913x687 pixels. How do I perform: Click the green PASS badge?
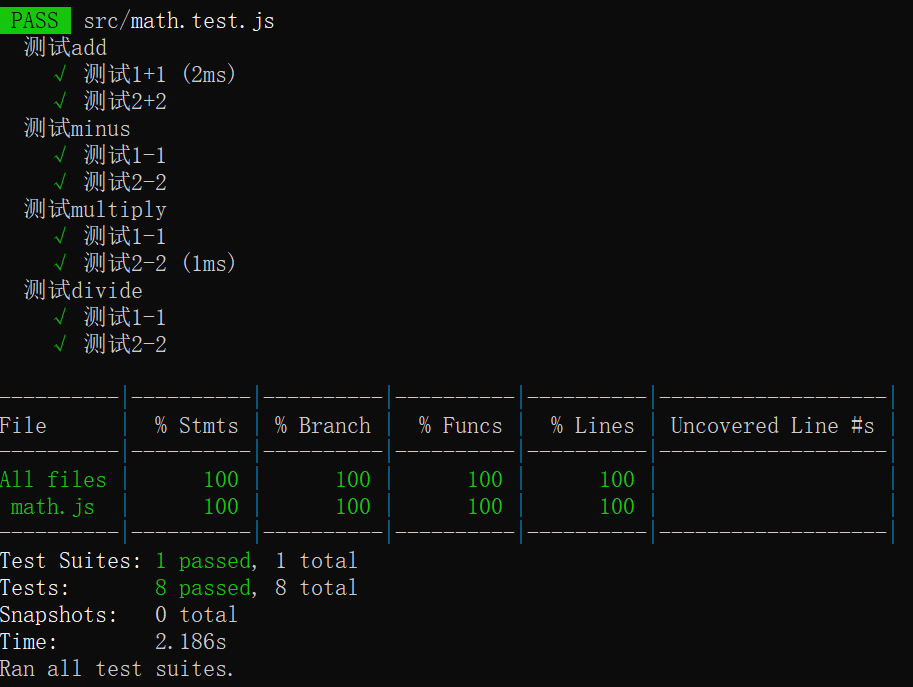pos(35,20)
